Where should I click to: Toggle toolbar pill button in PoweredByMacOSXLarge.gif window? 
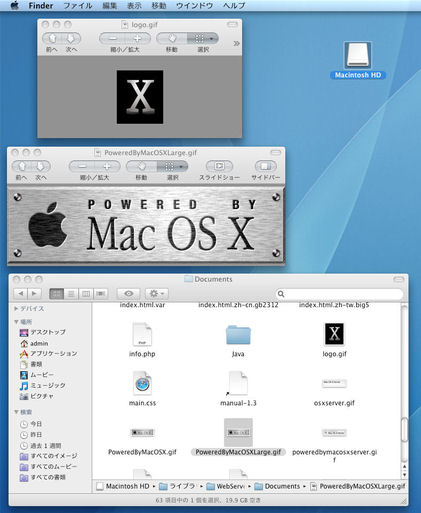276,152
